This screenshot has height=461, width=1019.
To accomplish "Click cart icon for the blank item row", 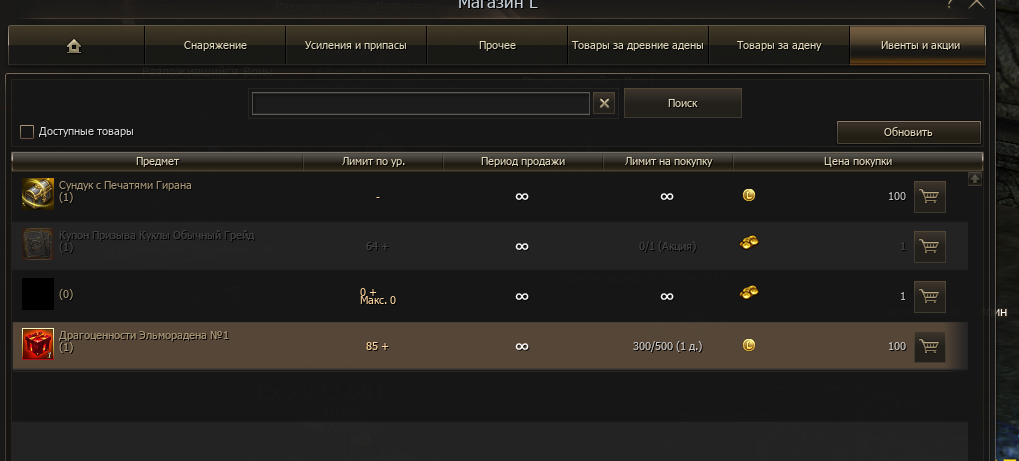I will [930, 296].
